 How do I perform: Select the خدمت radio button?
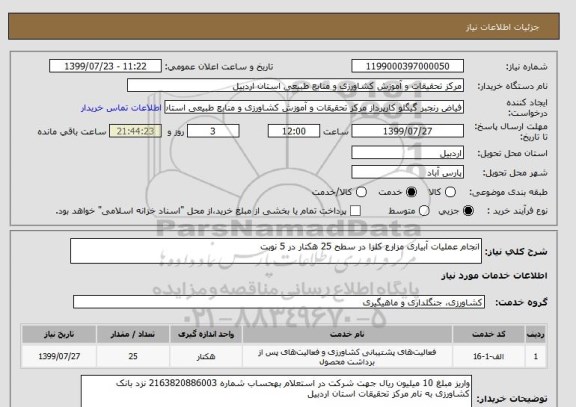411,192
